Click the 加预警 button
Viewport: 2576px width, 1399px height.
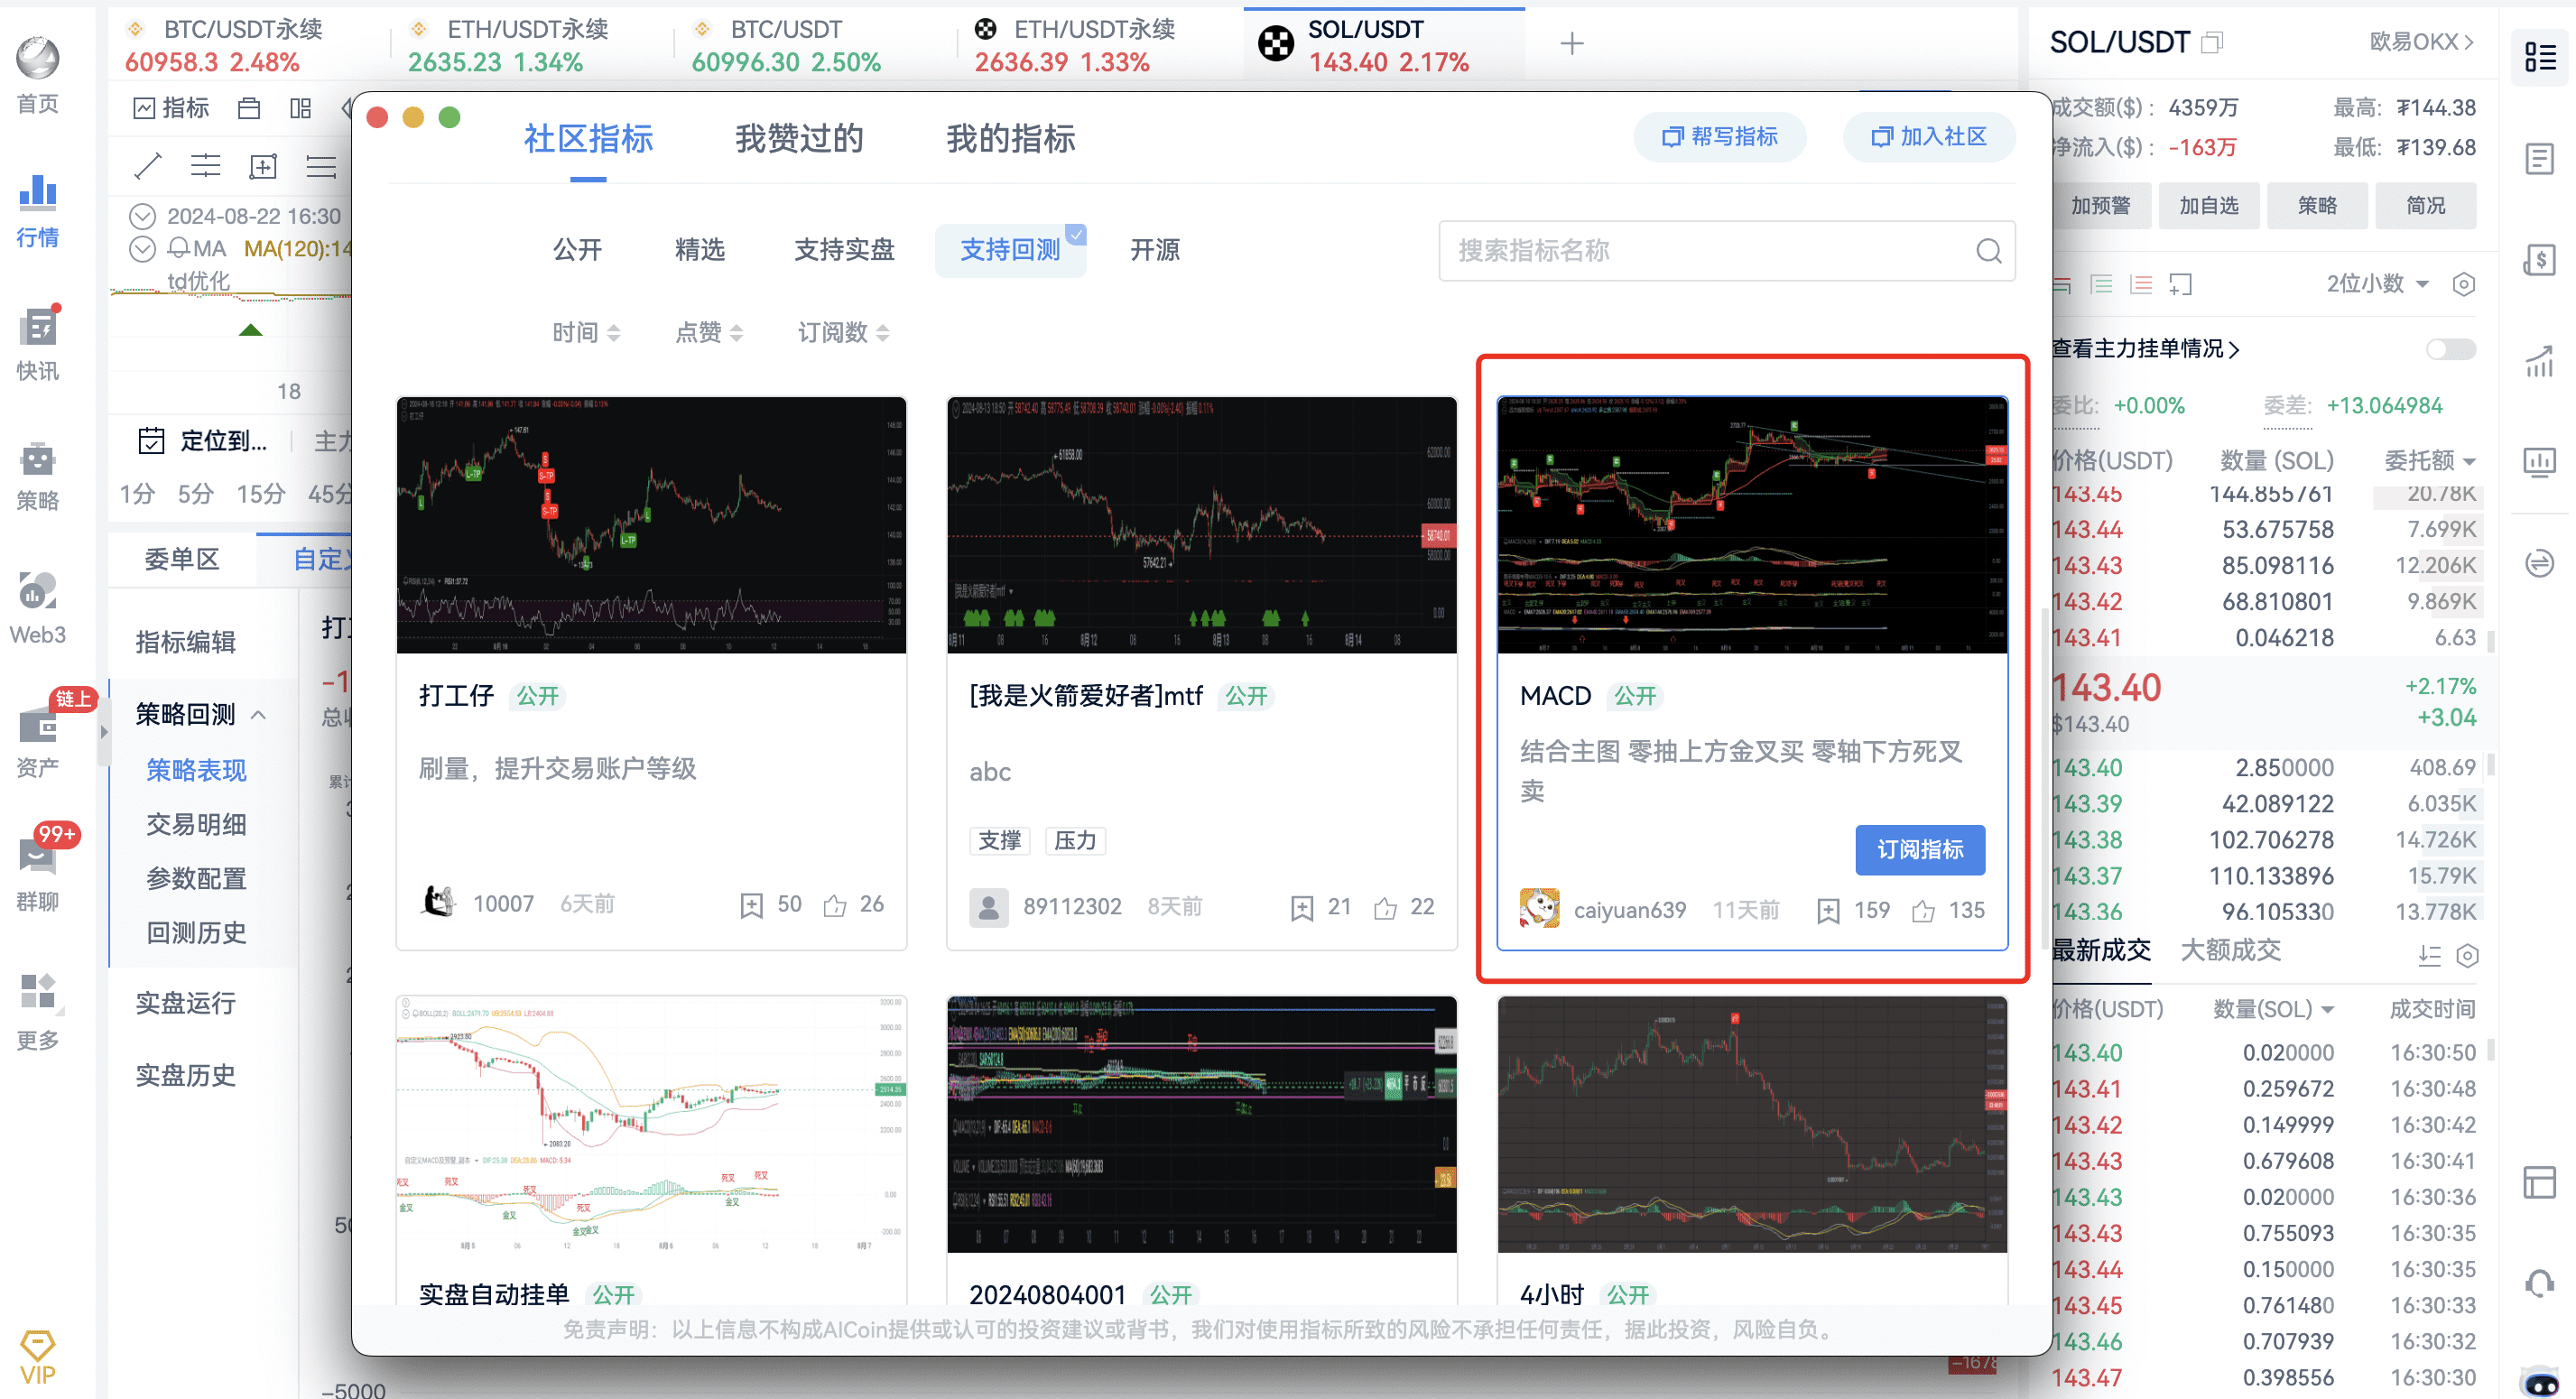2100,206
